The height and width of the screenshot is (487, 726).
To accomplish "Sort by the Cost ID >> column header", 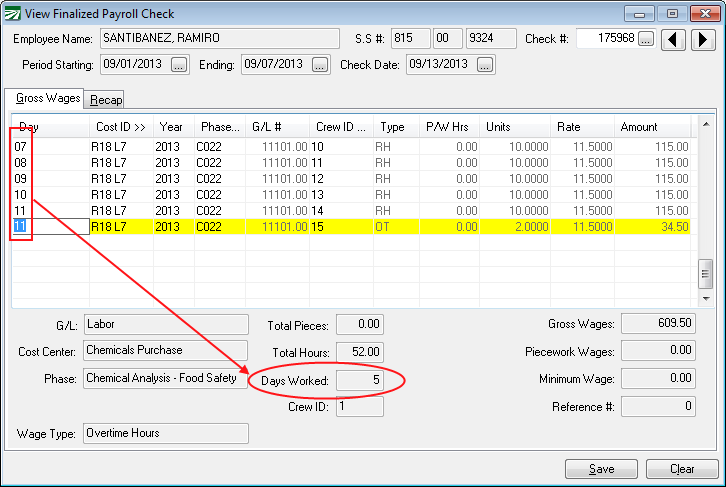I will [x=120, y=127].
